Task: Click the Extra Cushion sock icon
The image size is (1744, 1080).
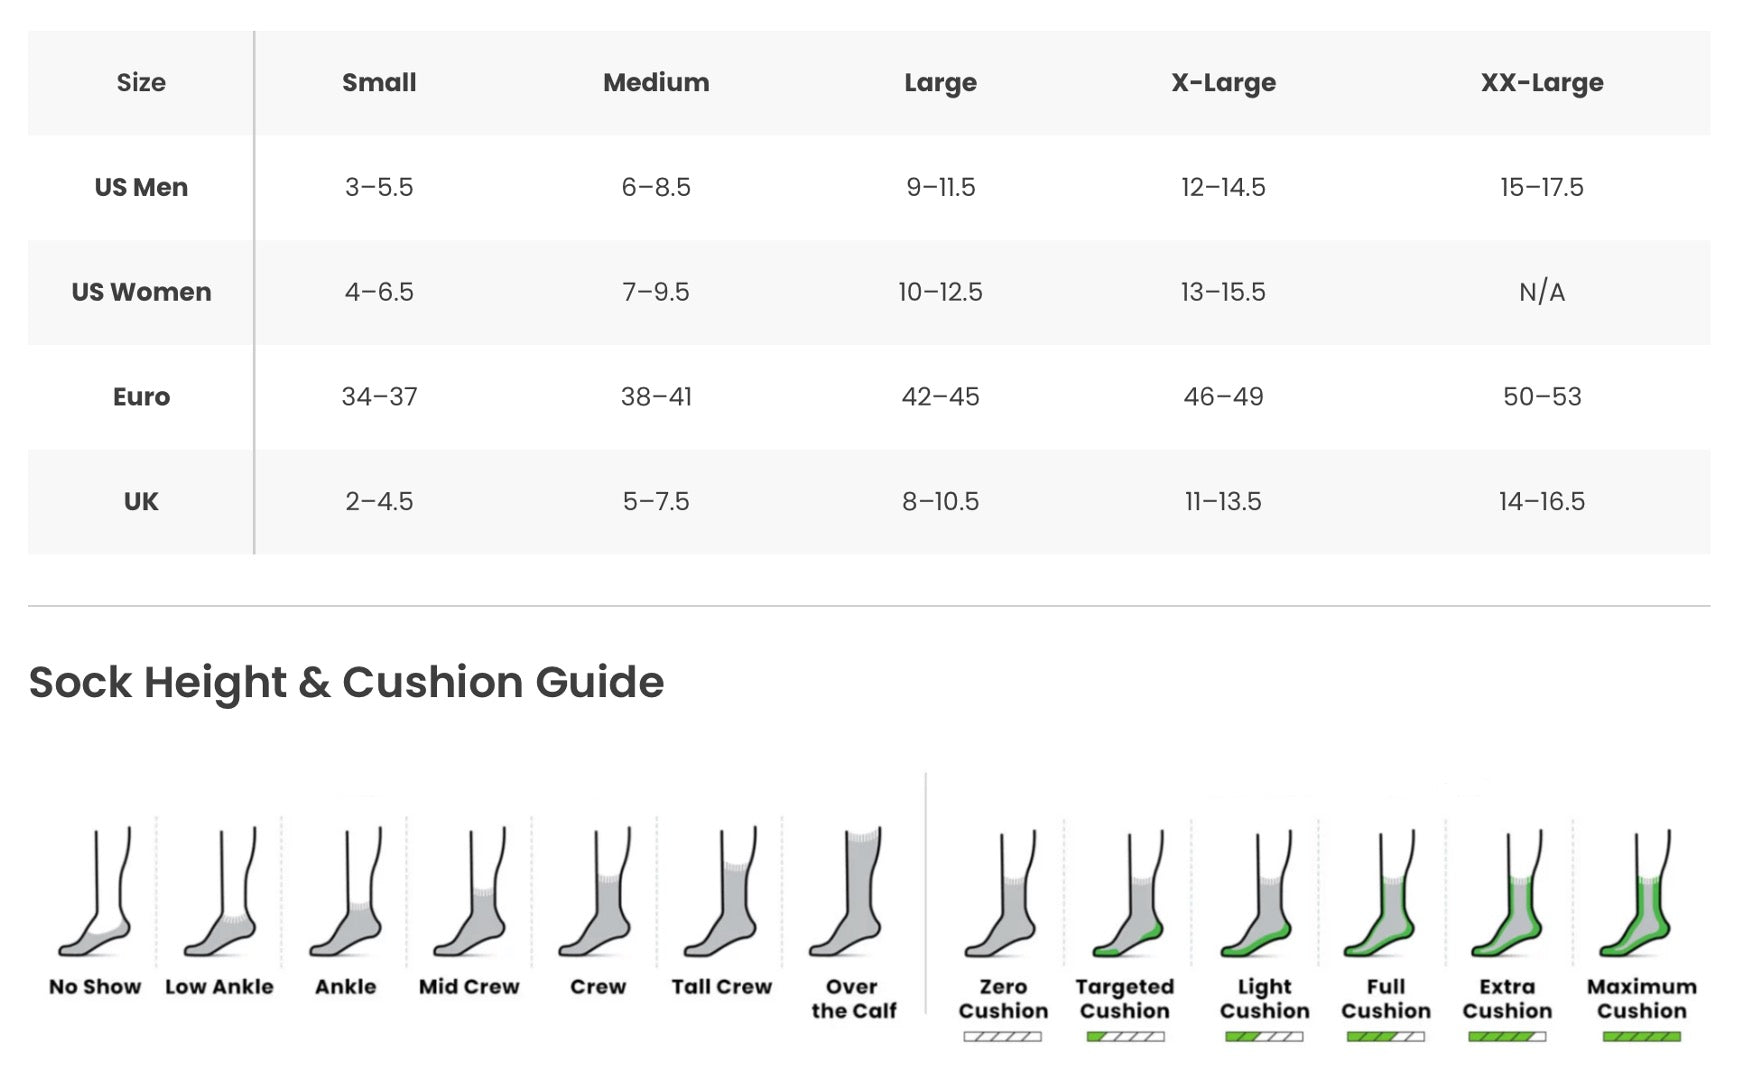Action: coord(1507,895)
